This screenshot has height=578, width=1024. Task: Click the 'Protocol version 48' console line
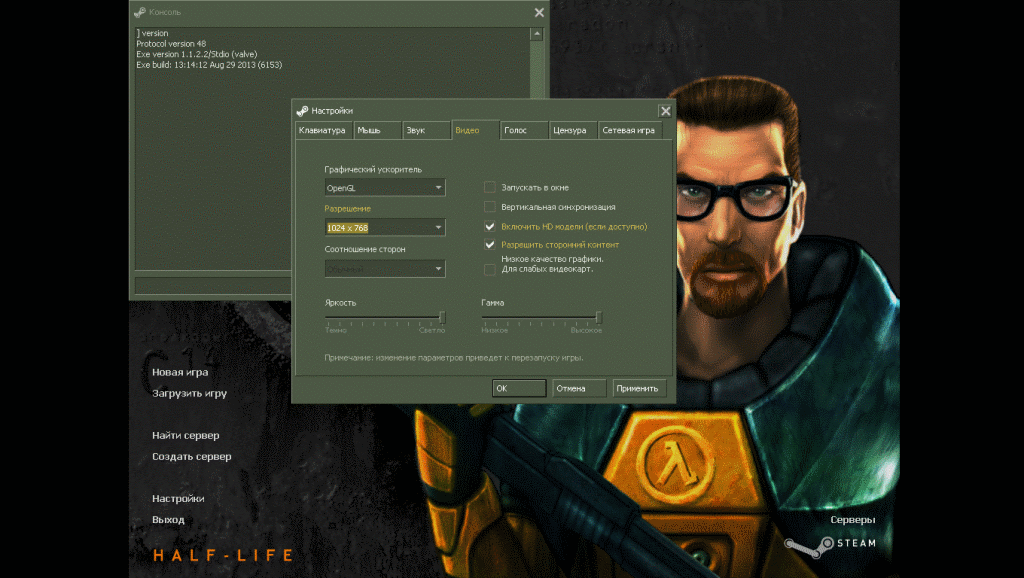pos(171,44)
